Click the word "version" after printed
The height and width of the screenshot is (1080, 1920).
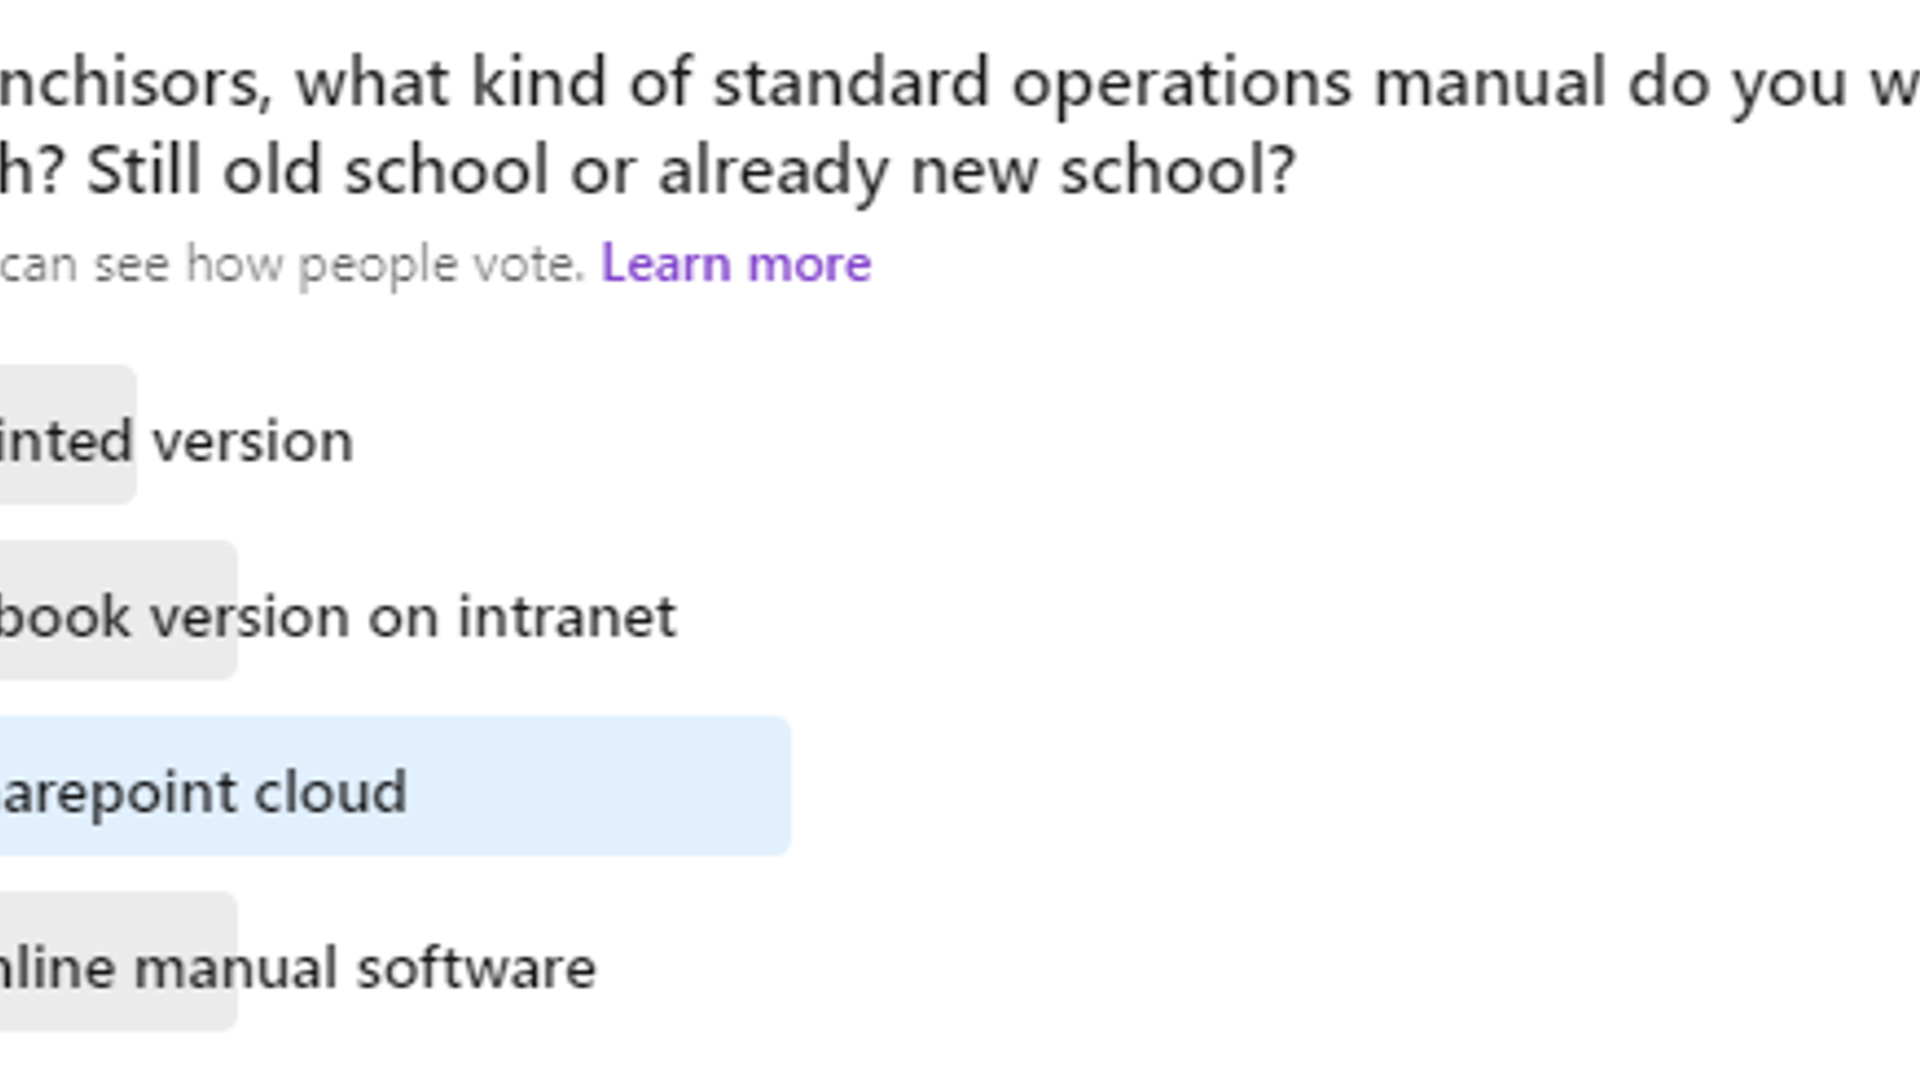(x=252, y=441)
